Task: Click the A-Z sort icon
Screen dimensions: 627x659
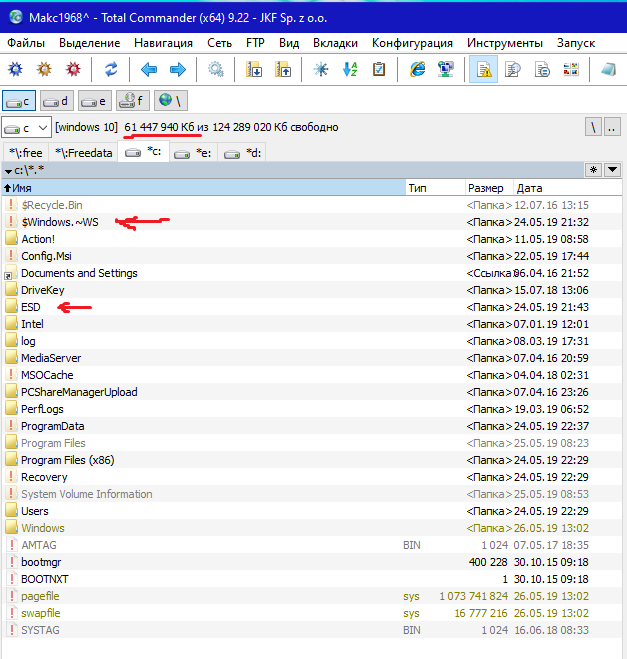Action: (x=350, y=69)
